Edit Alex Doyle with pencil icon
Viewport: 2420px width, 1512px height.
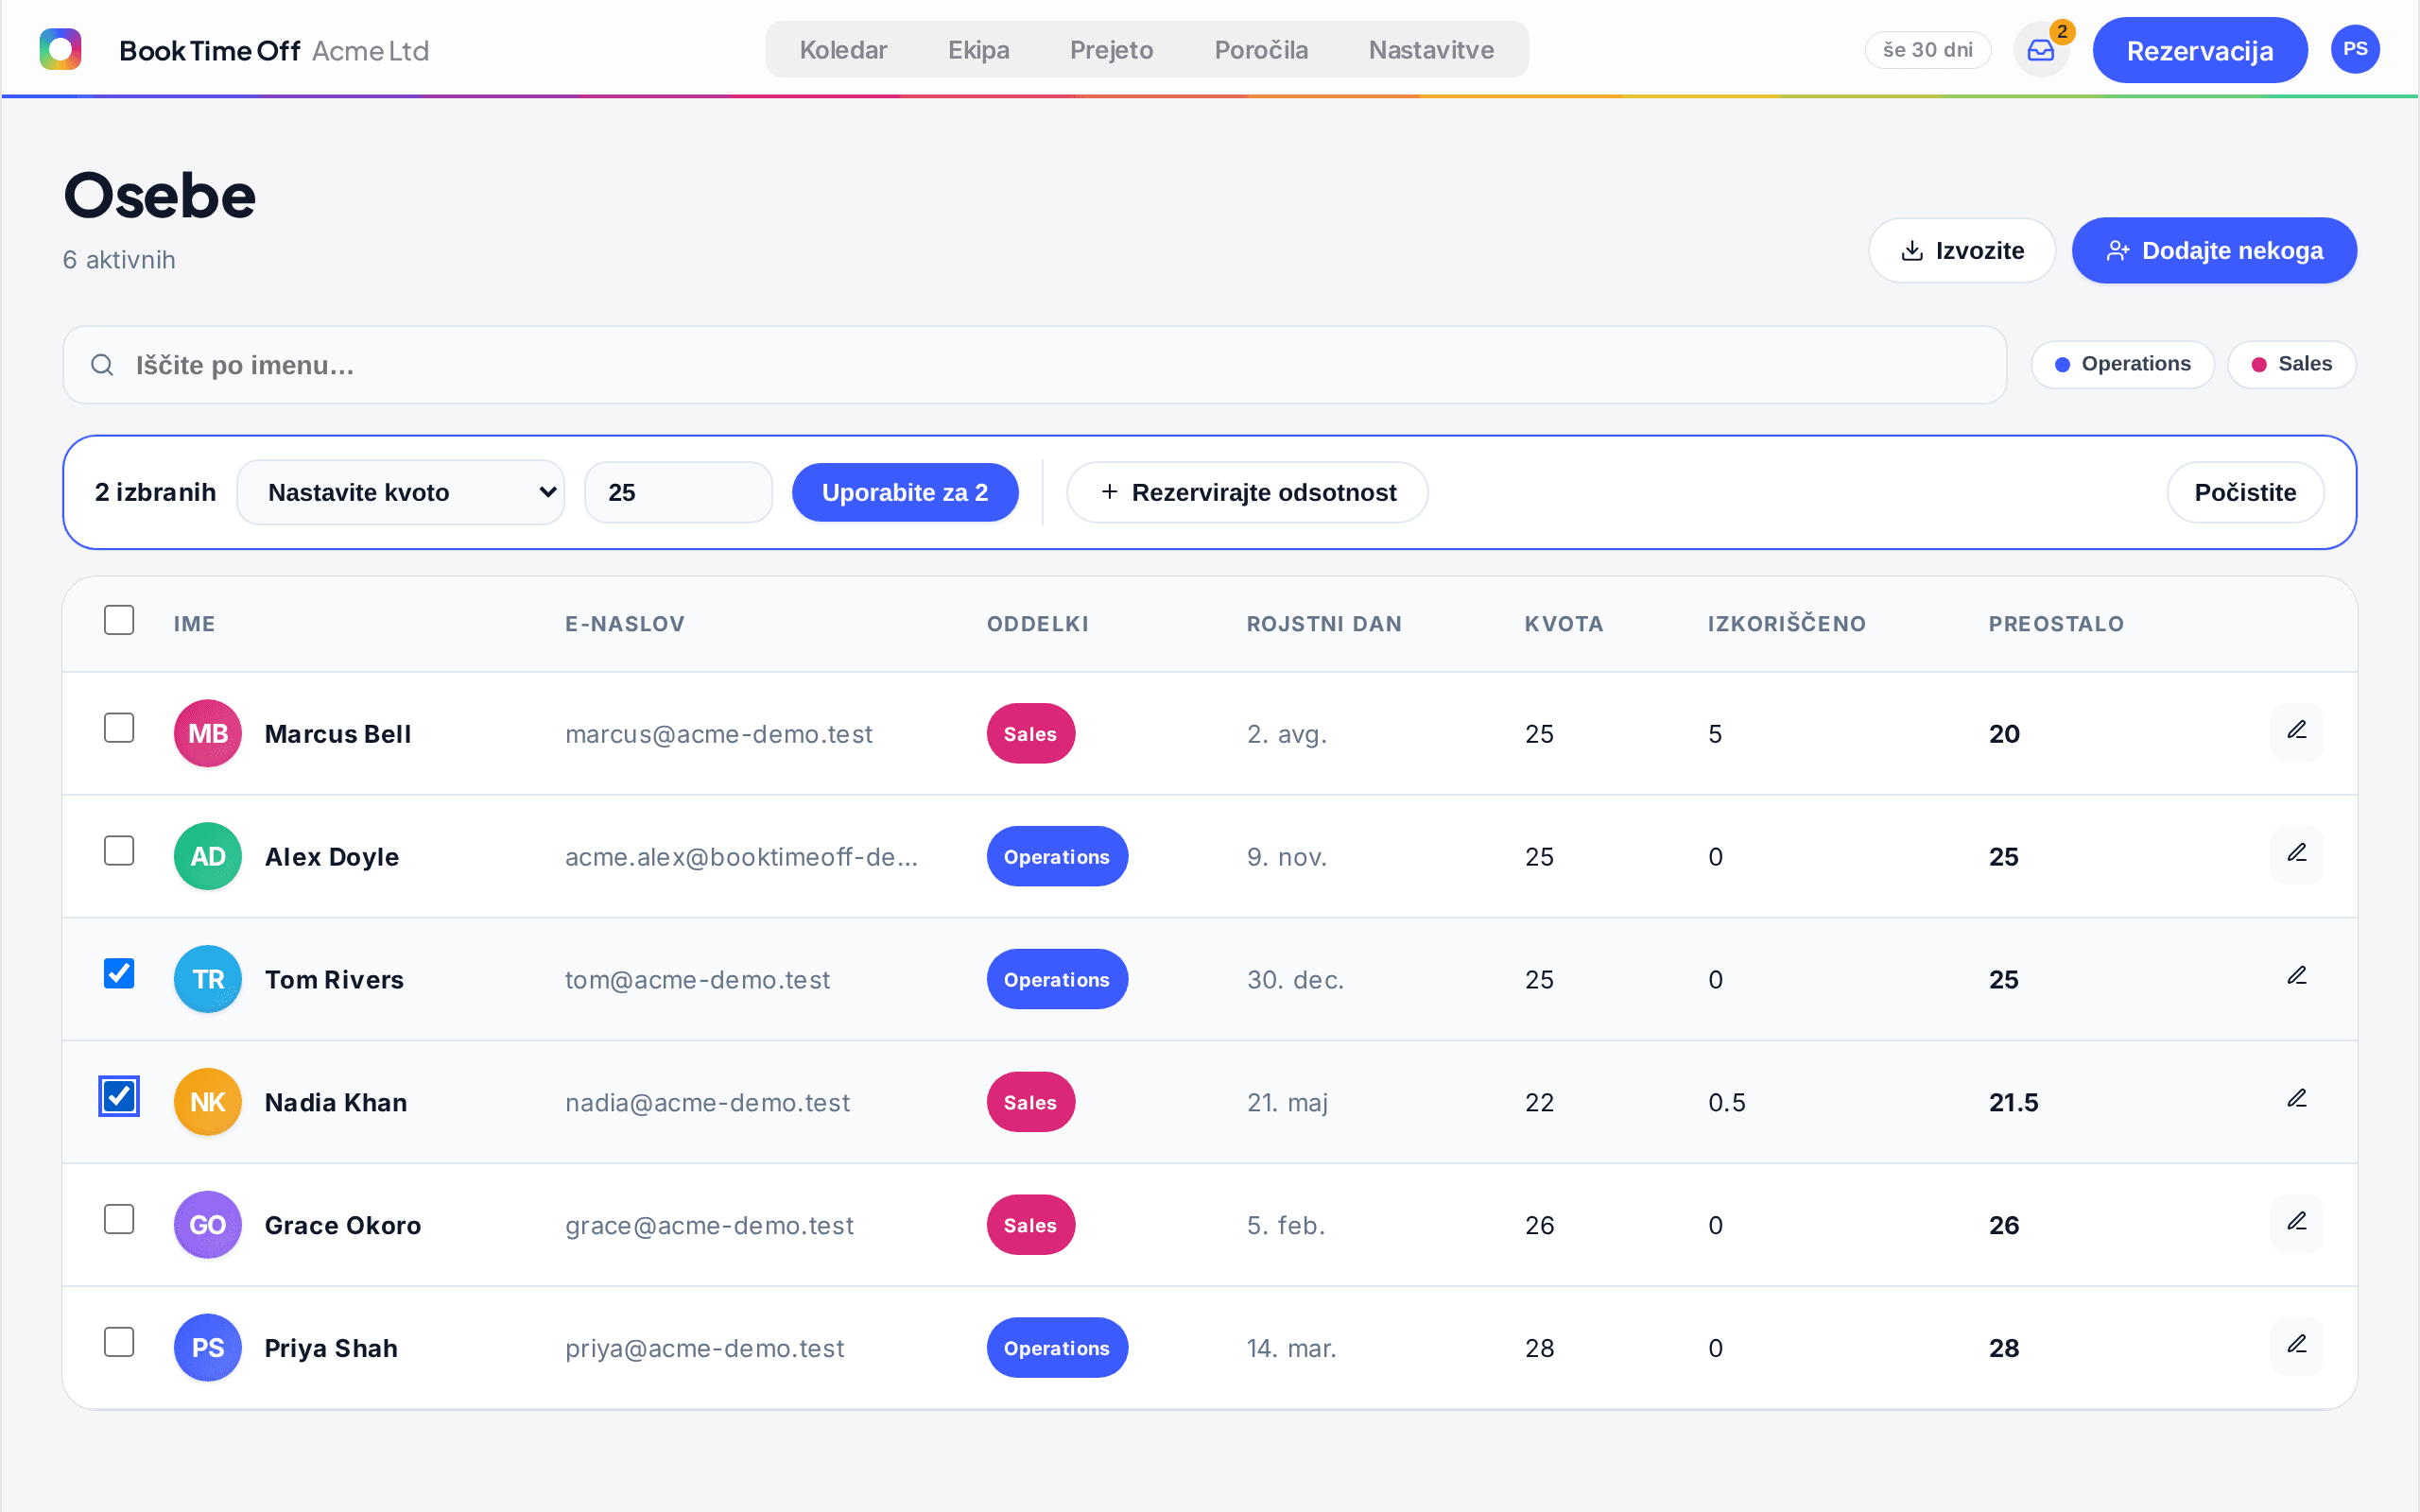tap(2297, 854)
